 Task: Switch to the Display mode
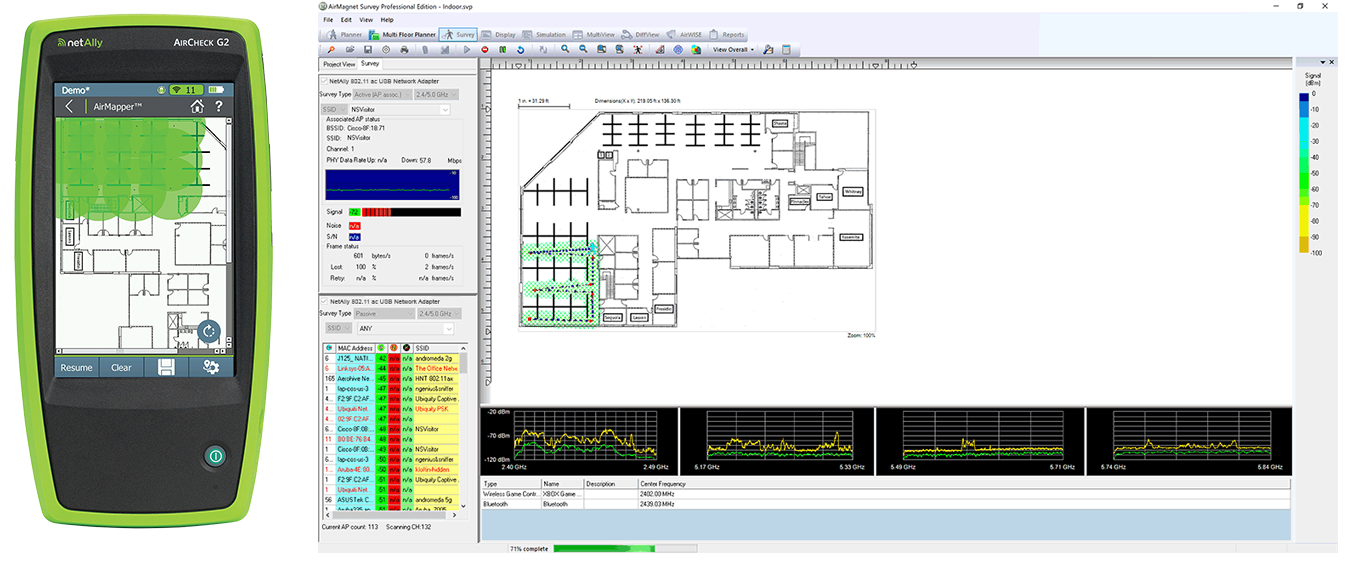[x=498, y=35]
